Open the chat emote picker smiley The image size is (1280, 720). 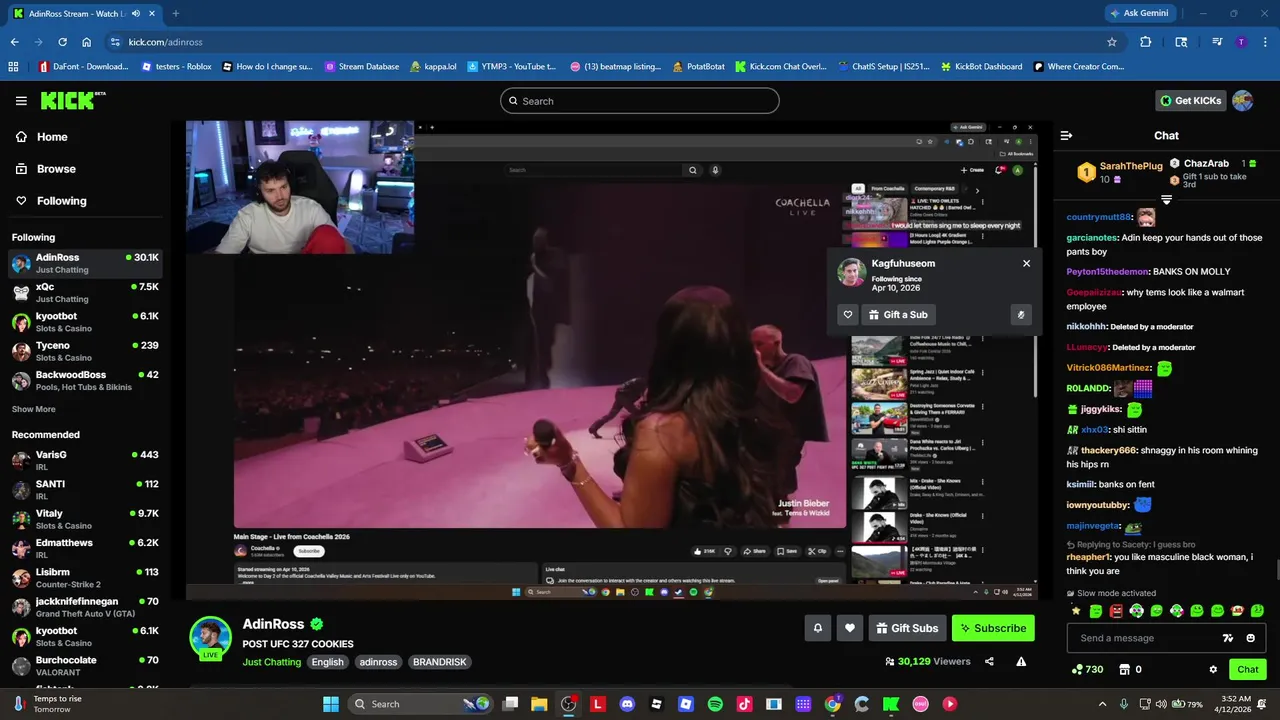click(x=1251, y=638)
